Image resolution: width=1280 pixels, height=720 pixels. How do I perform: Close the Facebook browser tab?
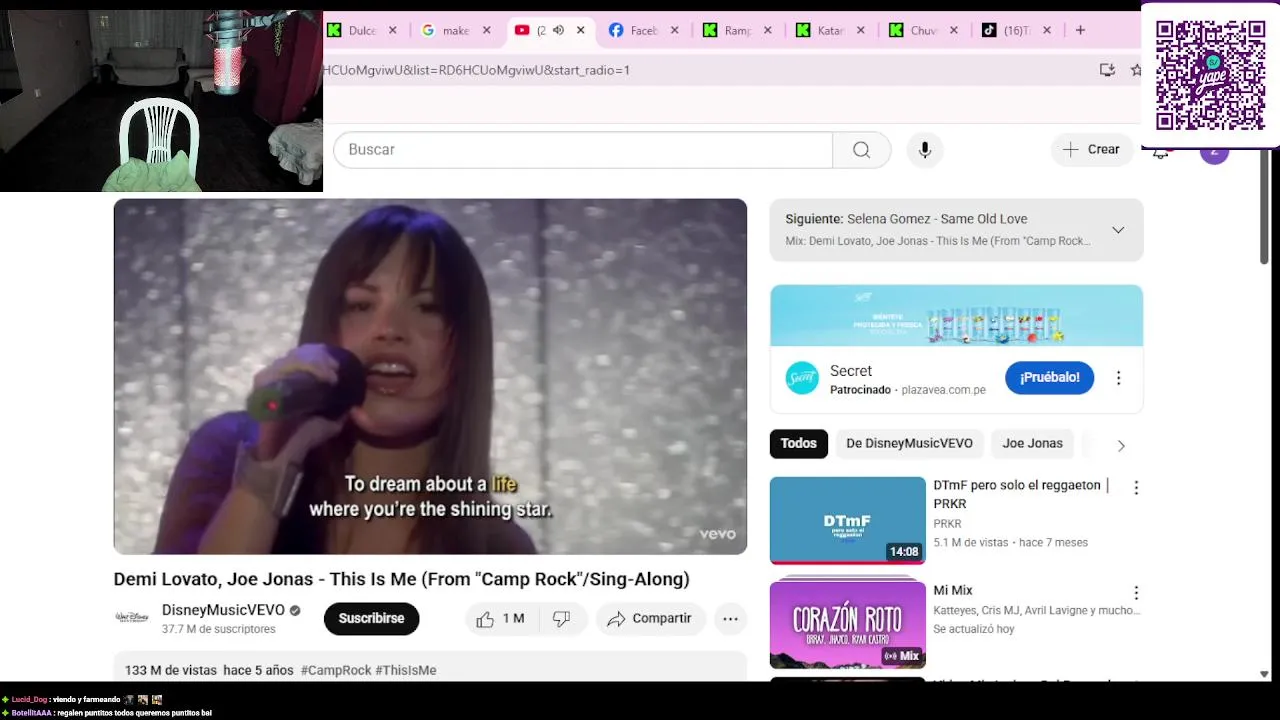675,31
